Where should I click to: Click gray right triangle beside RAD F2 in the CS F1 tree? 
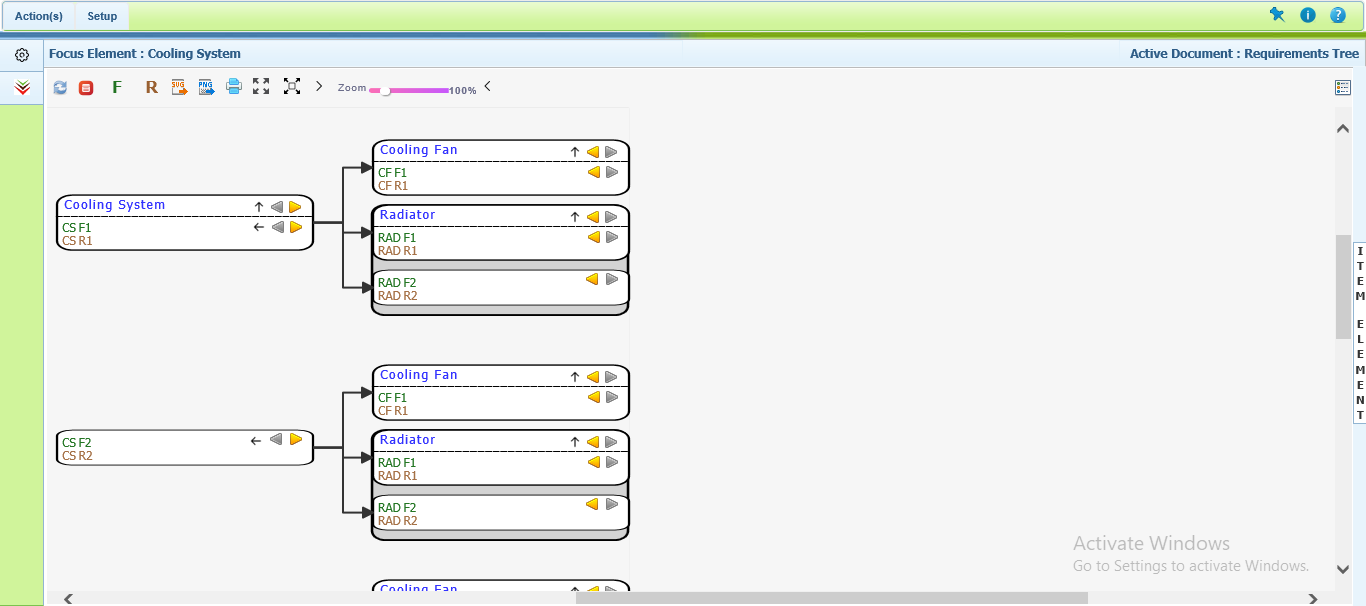(612, 279)
